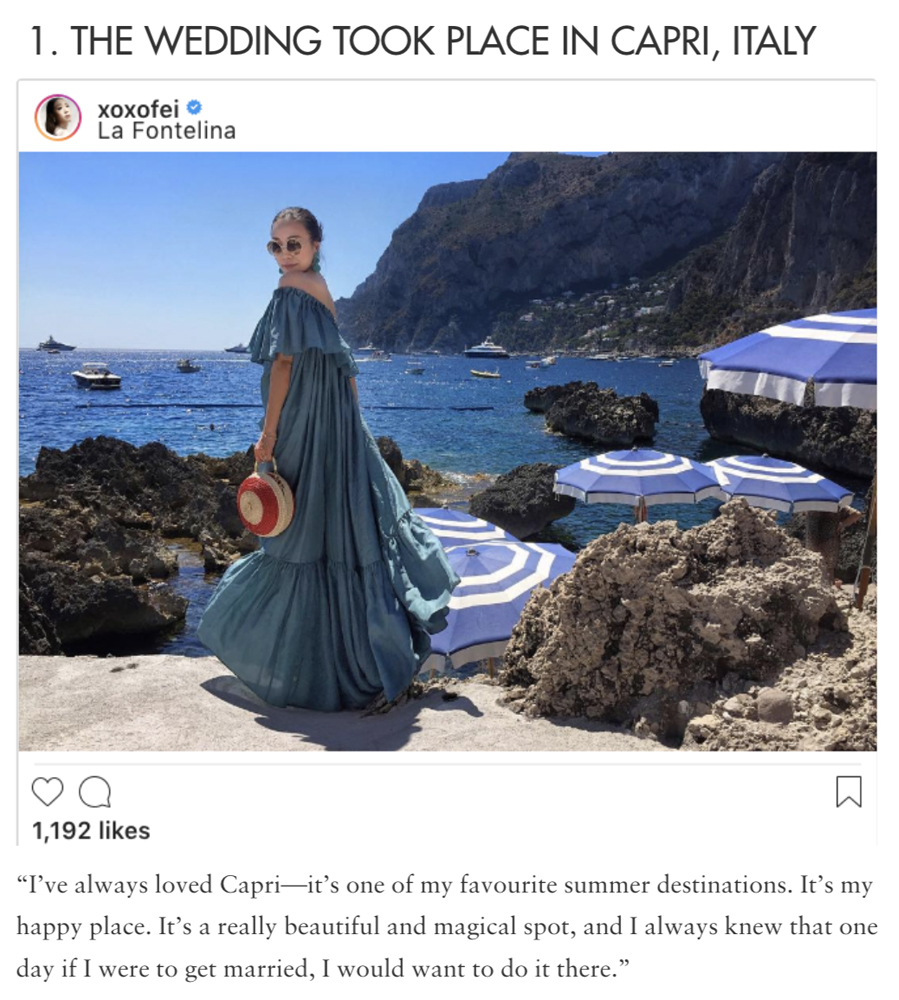Click the words "happy place" in the quote
Viewport: 899px width, 1000px height.
[81, 927]
